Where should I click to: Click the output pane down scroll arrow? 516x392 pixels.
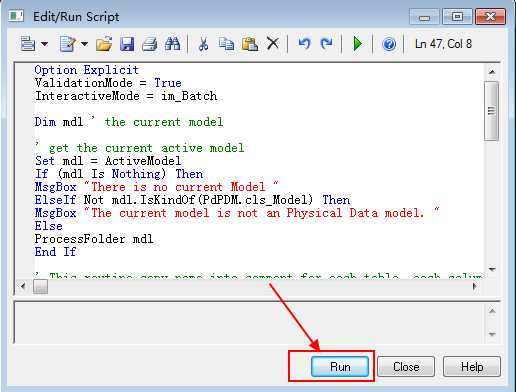point(492,334)
